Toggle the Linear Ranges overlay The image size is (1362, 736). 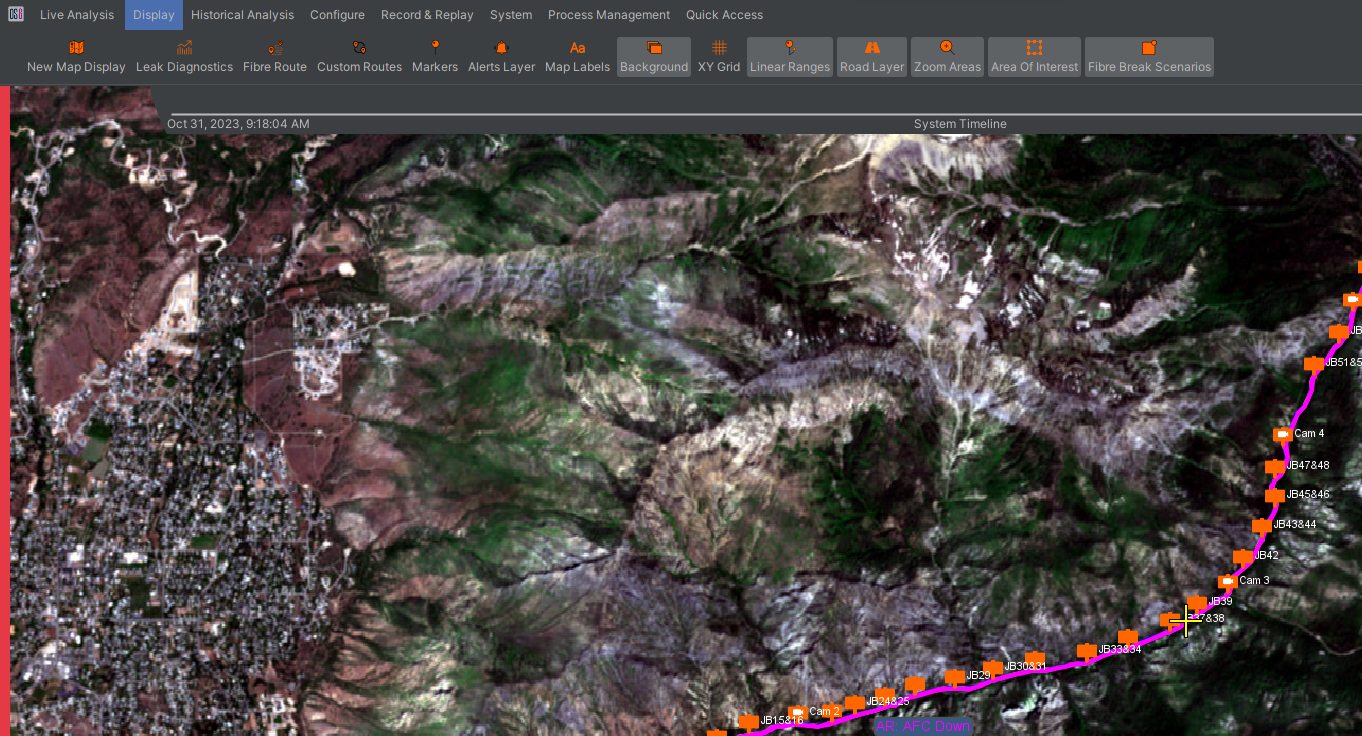click(789, 57)
